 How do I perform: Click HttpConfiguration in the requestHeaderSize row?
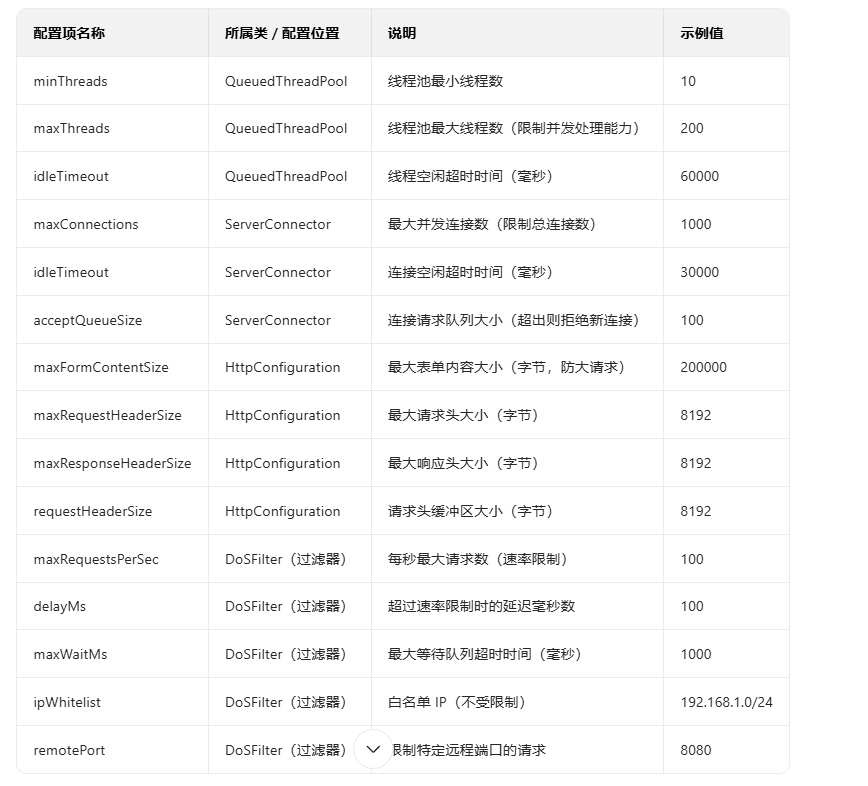[x=282, y=511]
